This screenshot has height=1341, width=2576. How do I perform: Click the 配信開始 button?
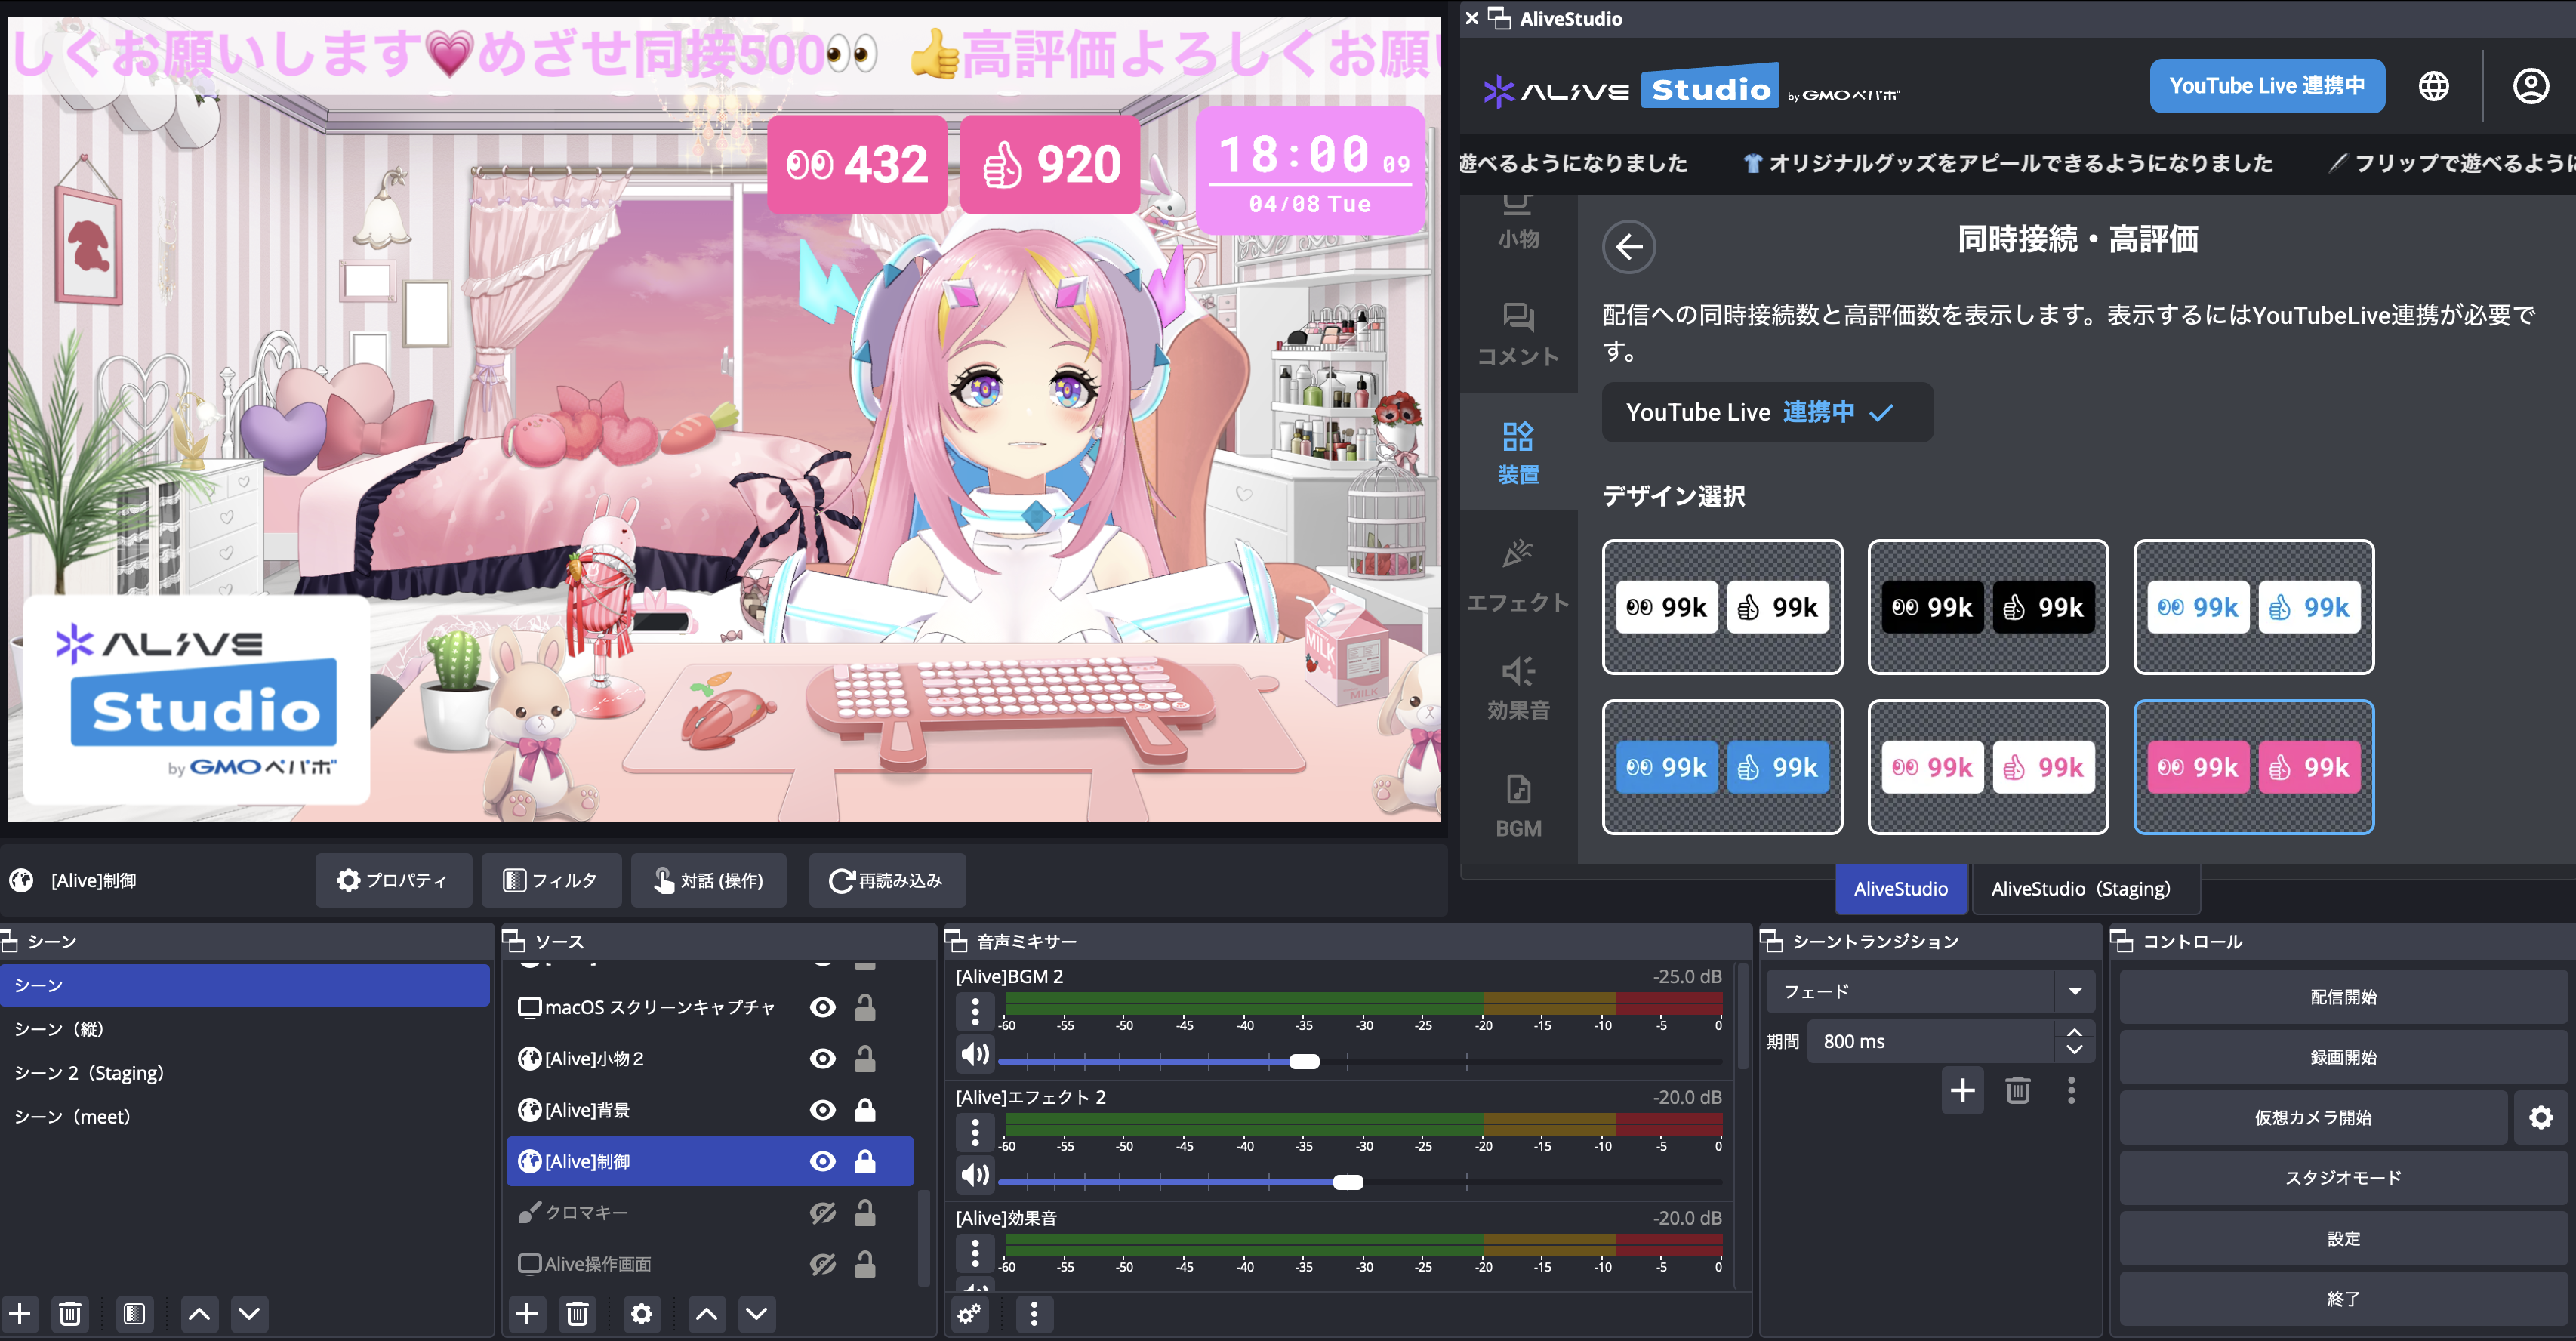tap(2343, 997)
